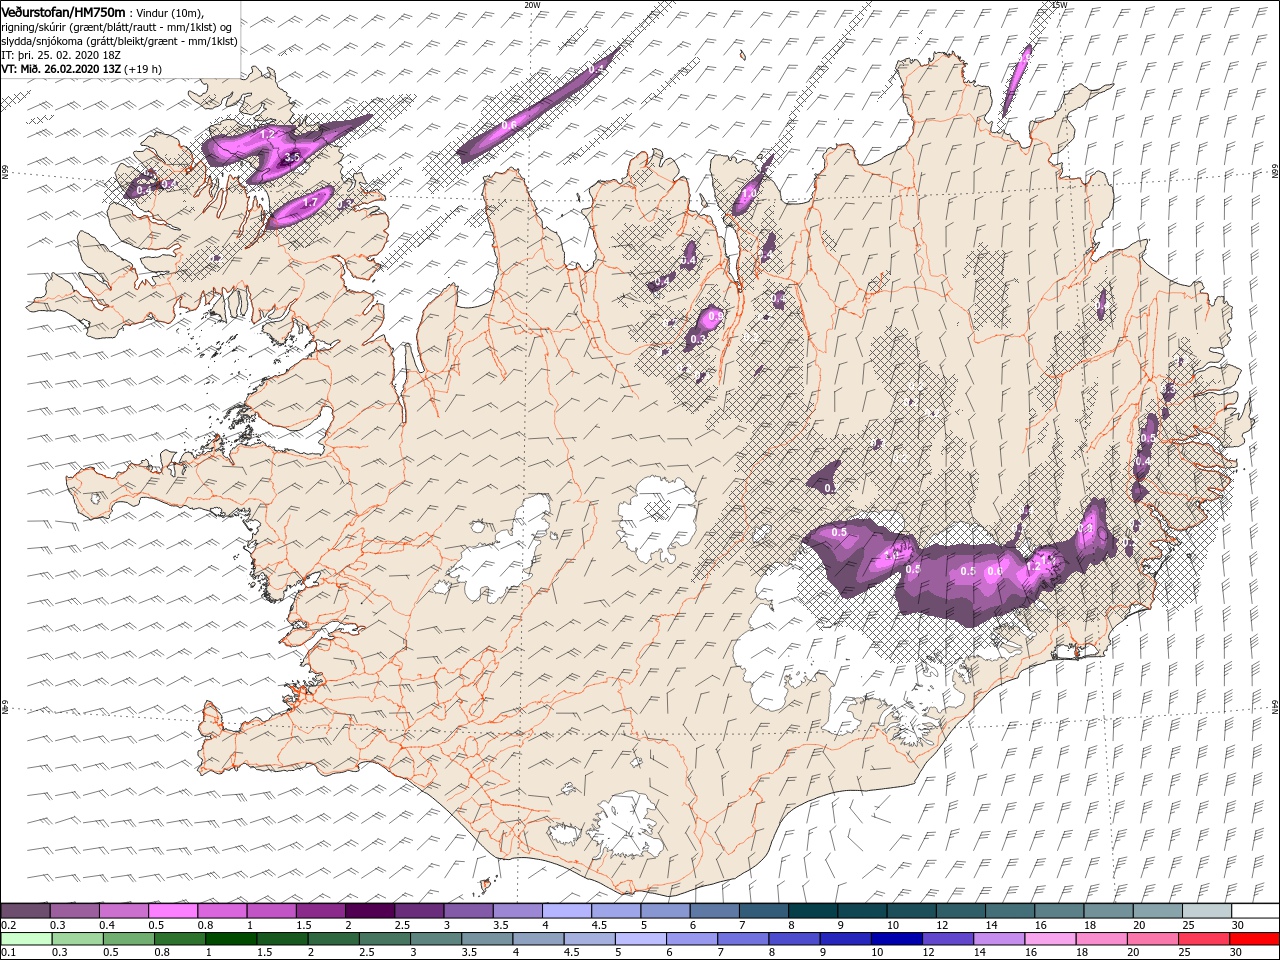Click the top legend swatch between 12 and 14
This screenshot has width=1280, height=960.
[960, 911]
